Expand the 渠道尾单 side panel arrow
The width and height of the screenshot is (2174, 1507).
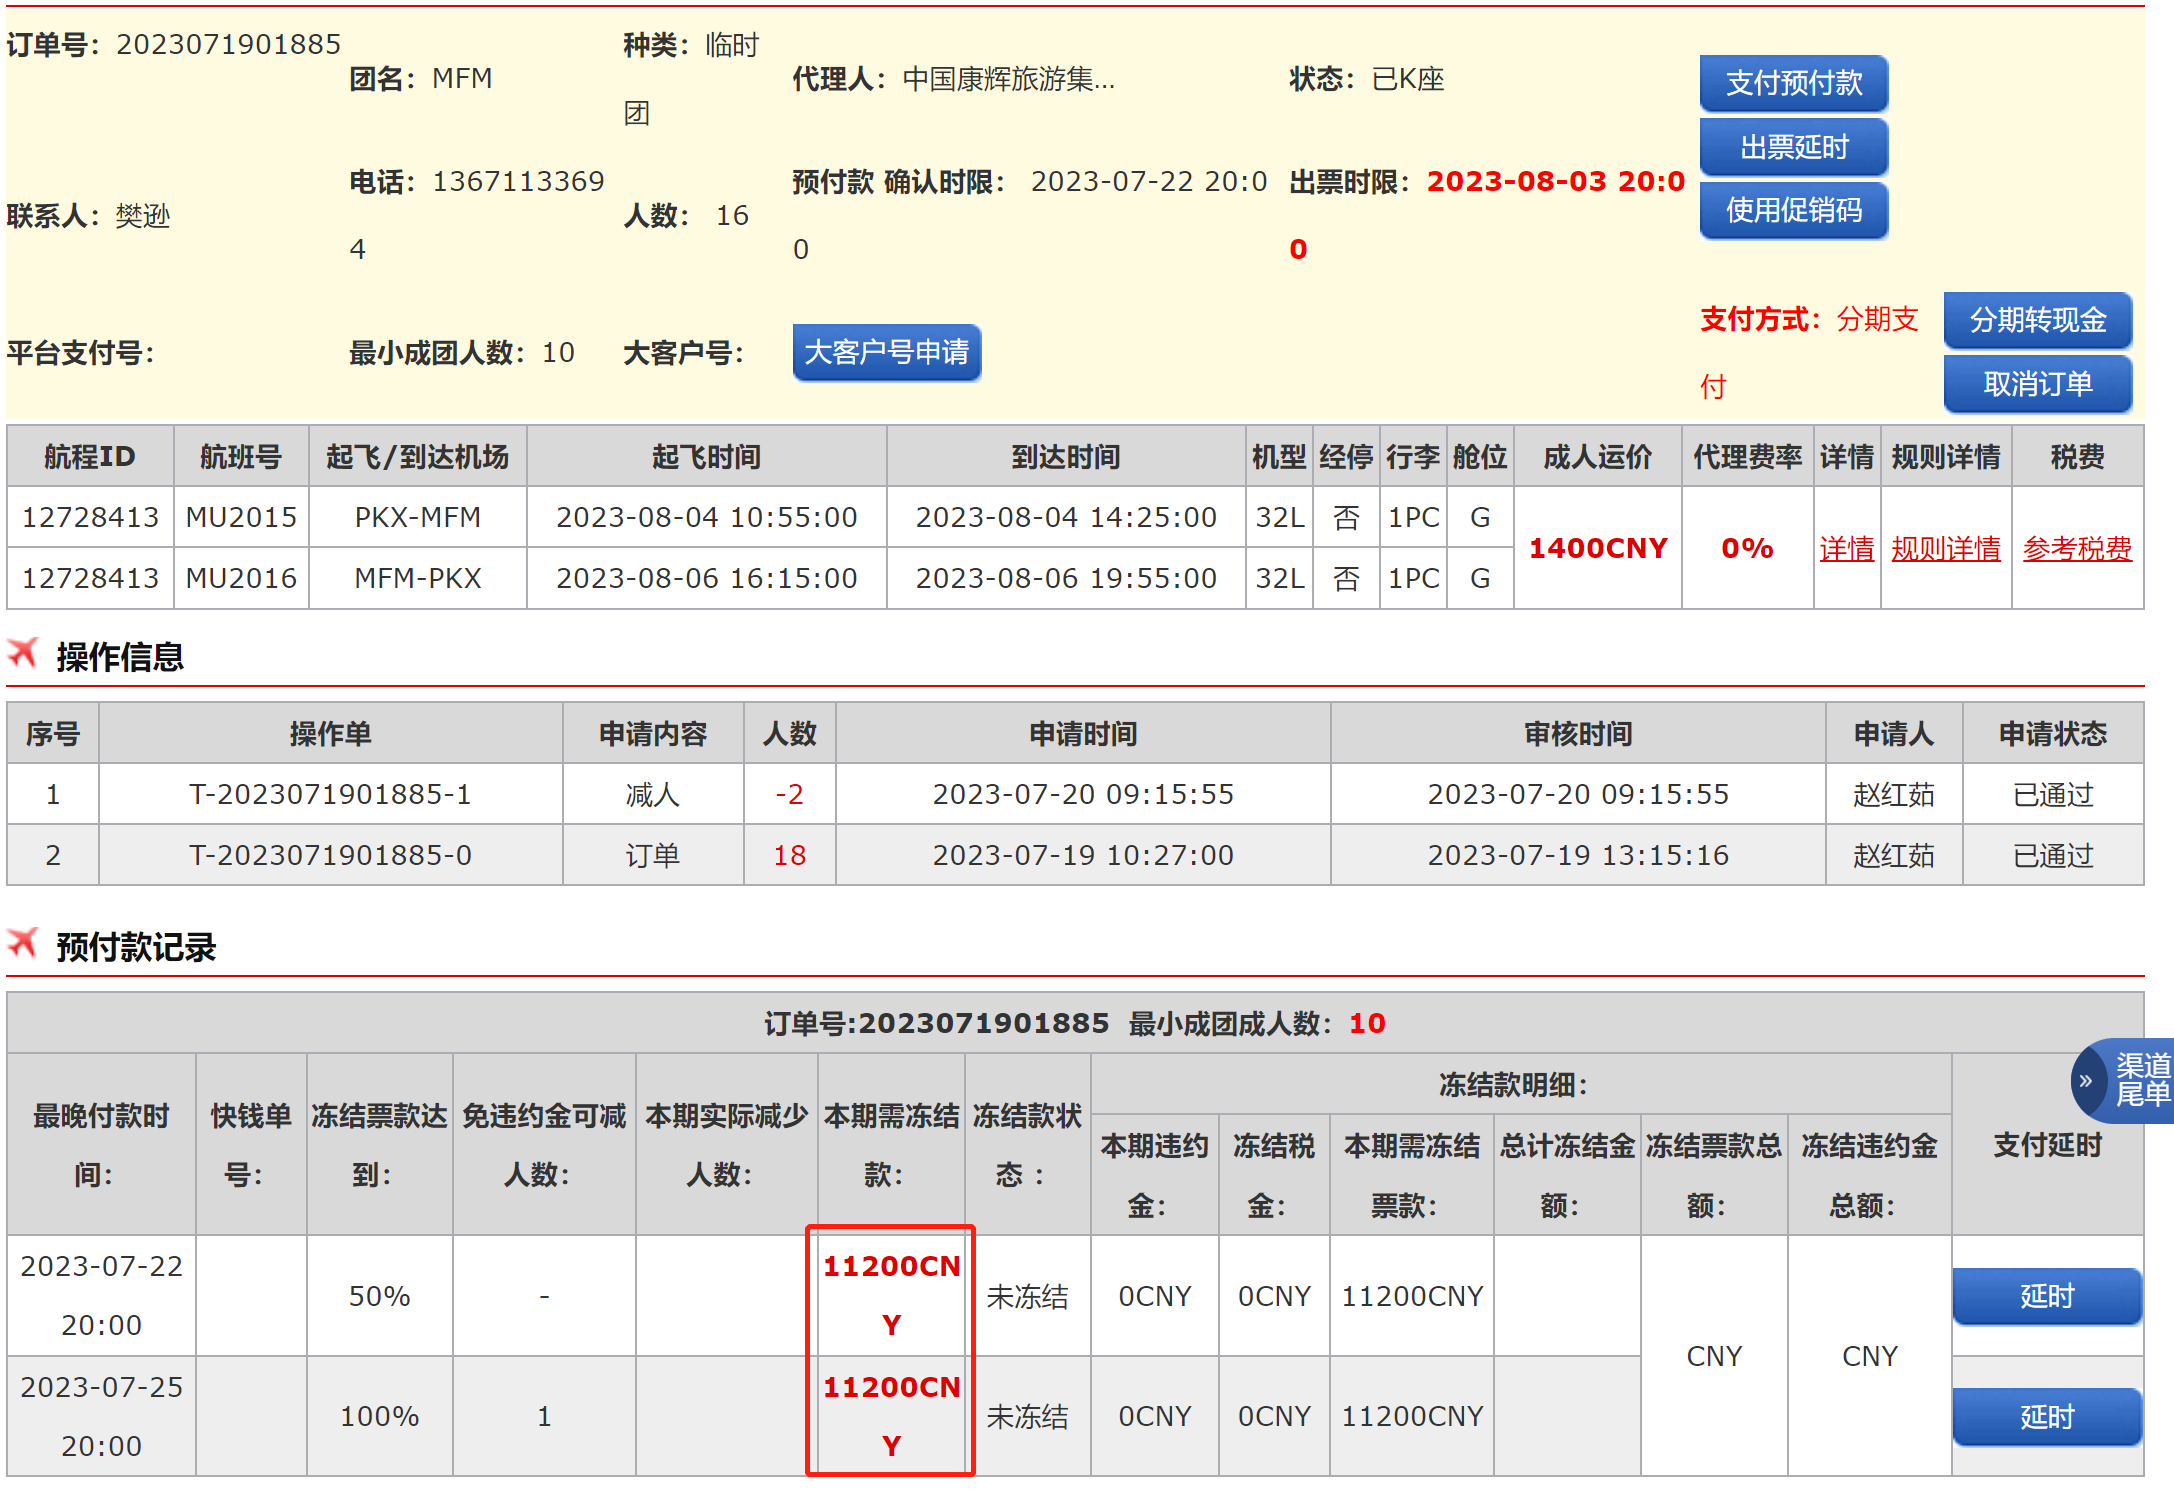[2086, 1081]
